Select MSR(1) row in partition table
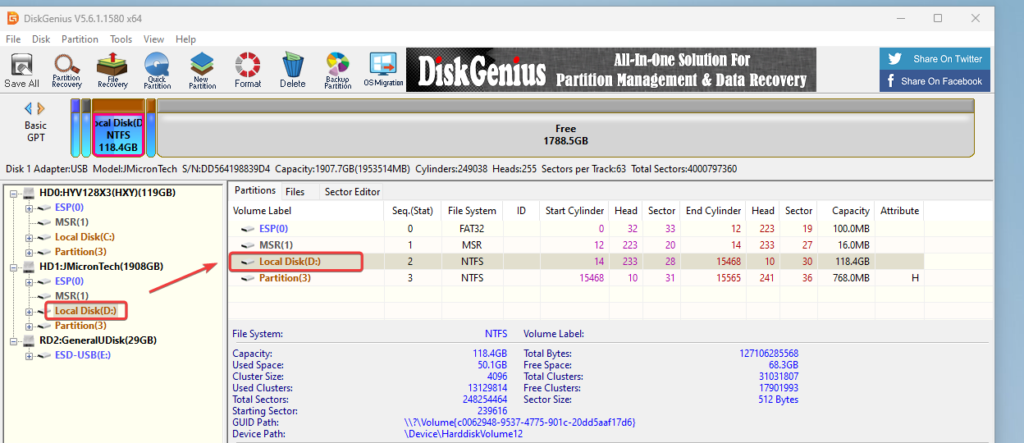Viewport: 1024px width, 443px height. pos(575,245)
